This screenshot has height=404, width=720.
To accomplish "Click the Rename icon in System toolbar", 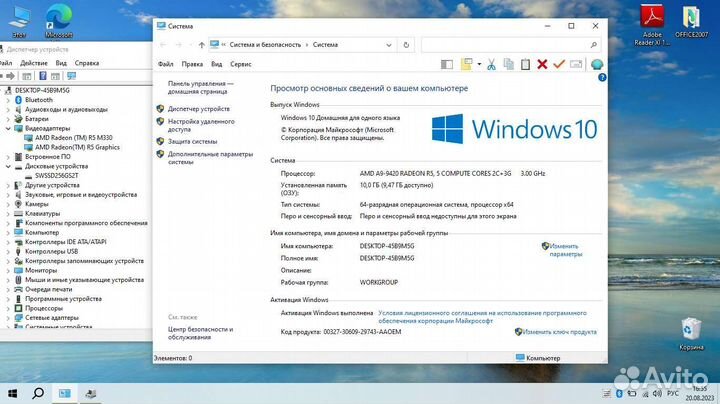I will point(576,64).
